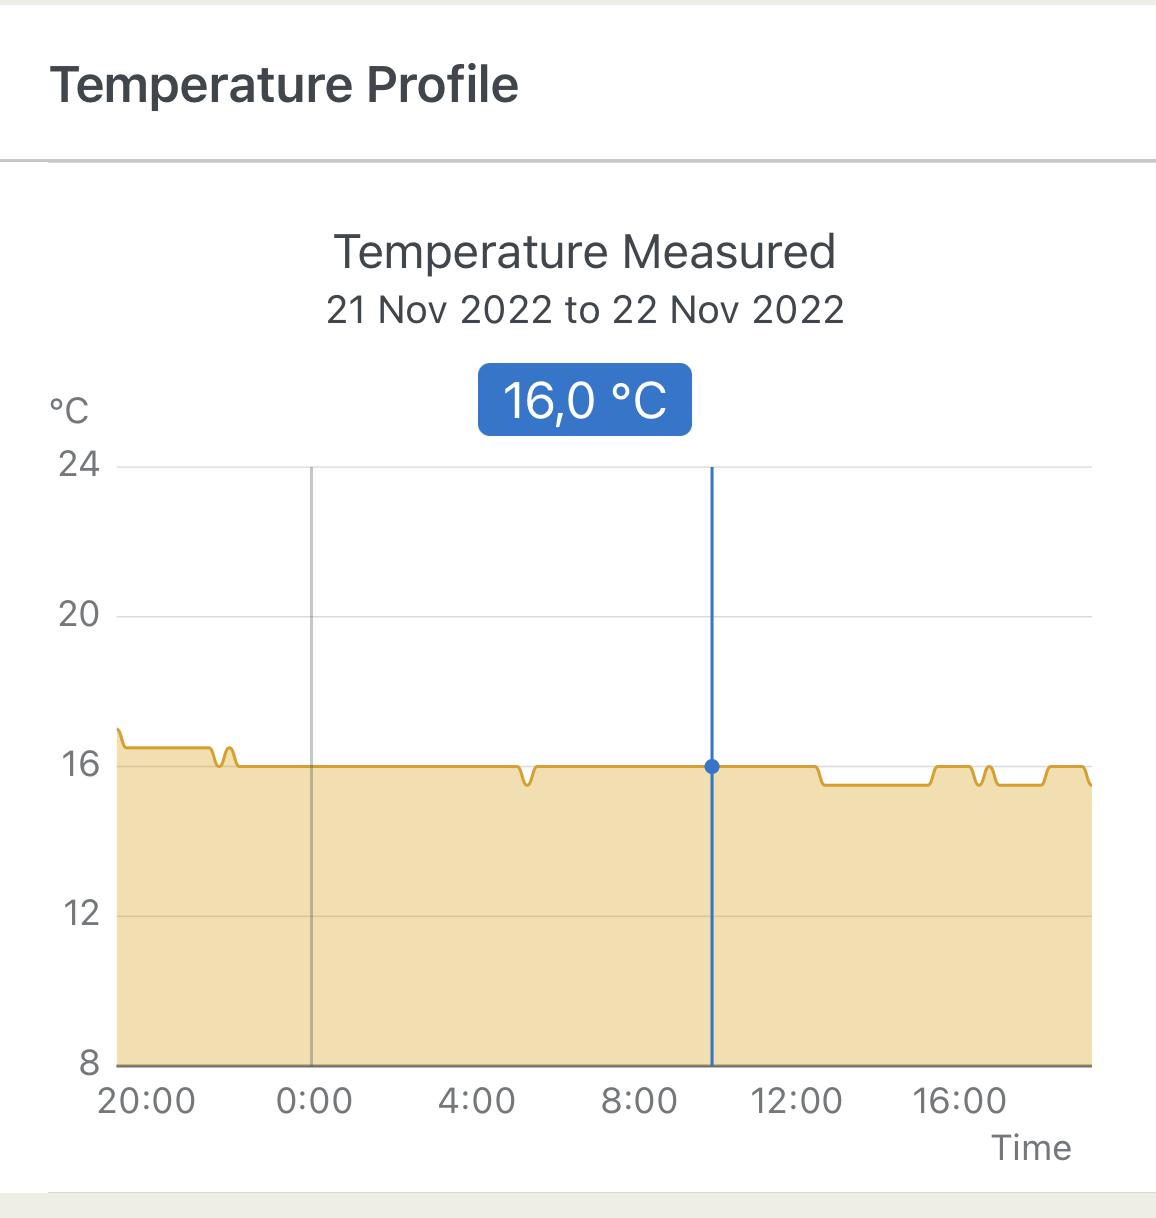Click the 24 temperature axis label
Viewport: 1156px width, 1218px height.
(79, 465)
